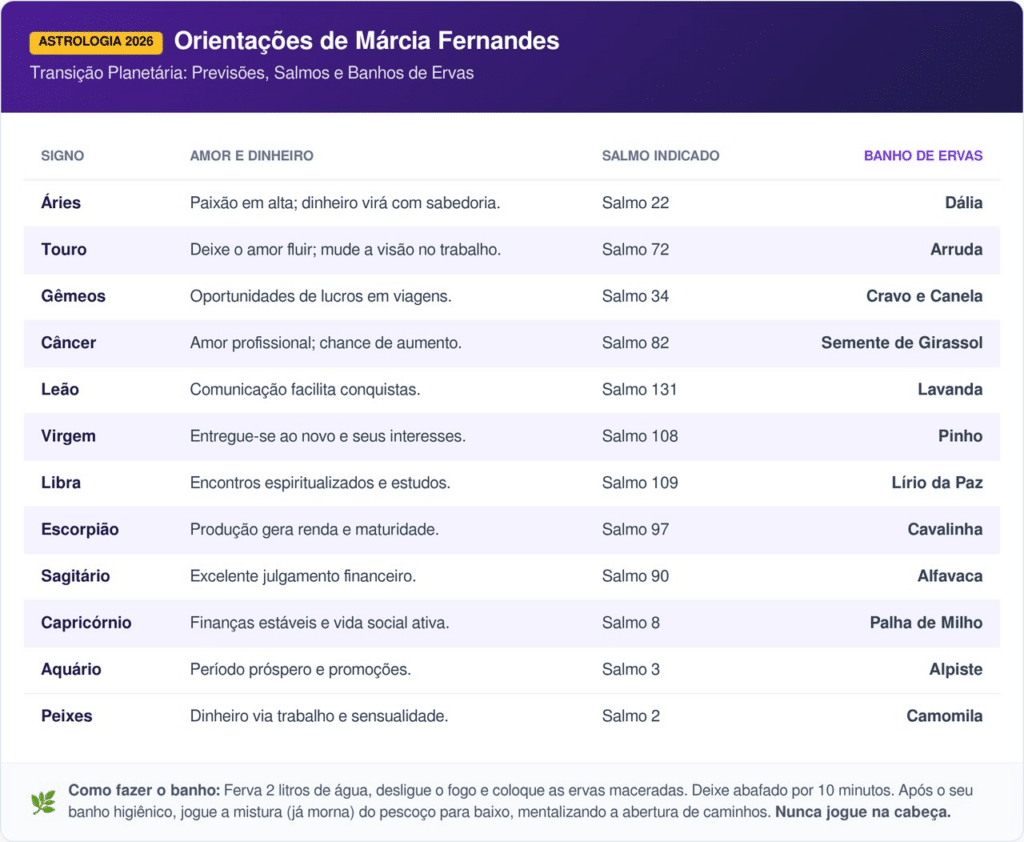Click Salmo 34 in the Gêmeos row
Viewport: 1024px width, 842px height.
click(635, 296)
